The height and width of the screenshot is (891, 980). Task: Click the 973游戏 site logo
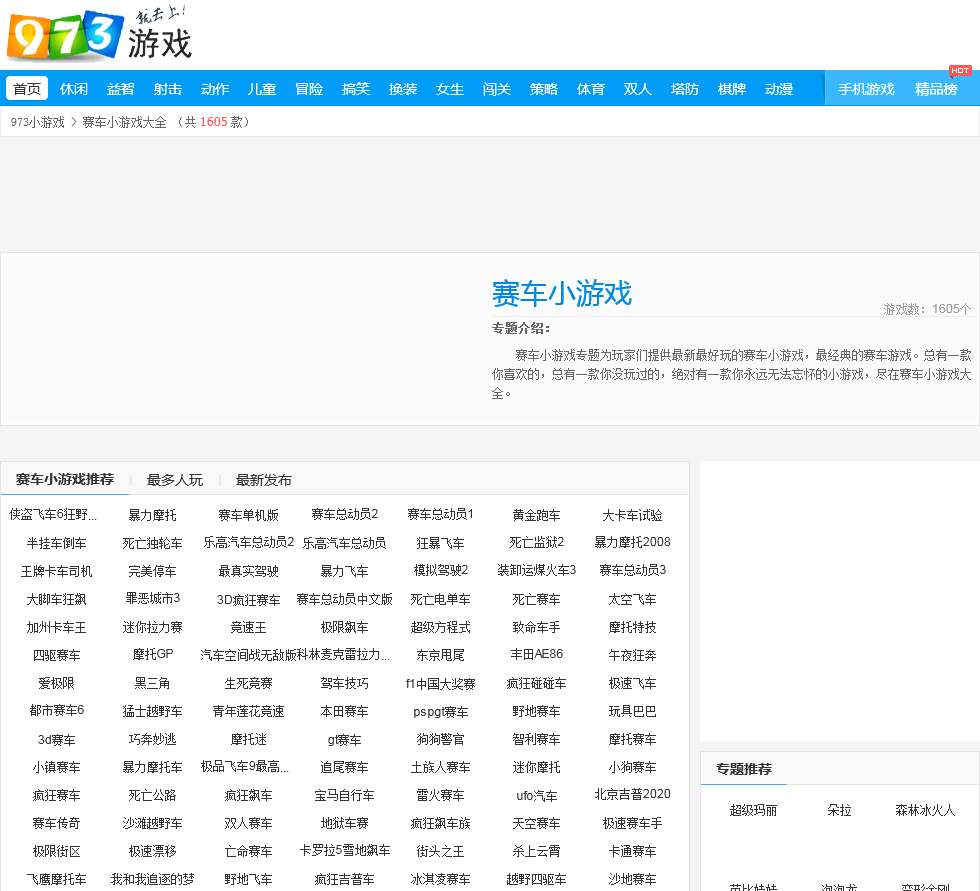[x=98, y=35]
